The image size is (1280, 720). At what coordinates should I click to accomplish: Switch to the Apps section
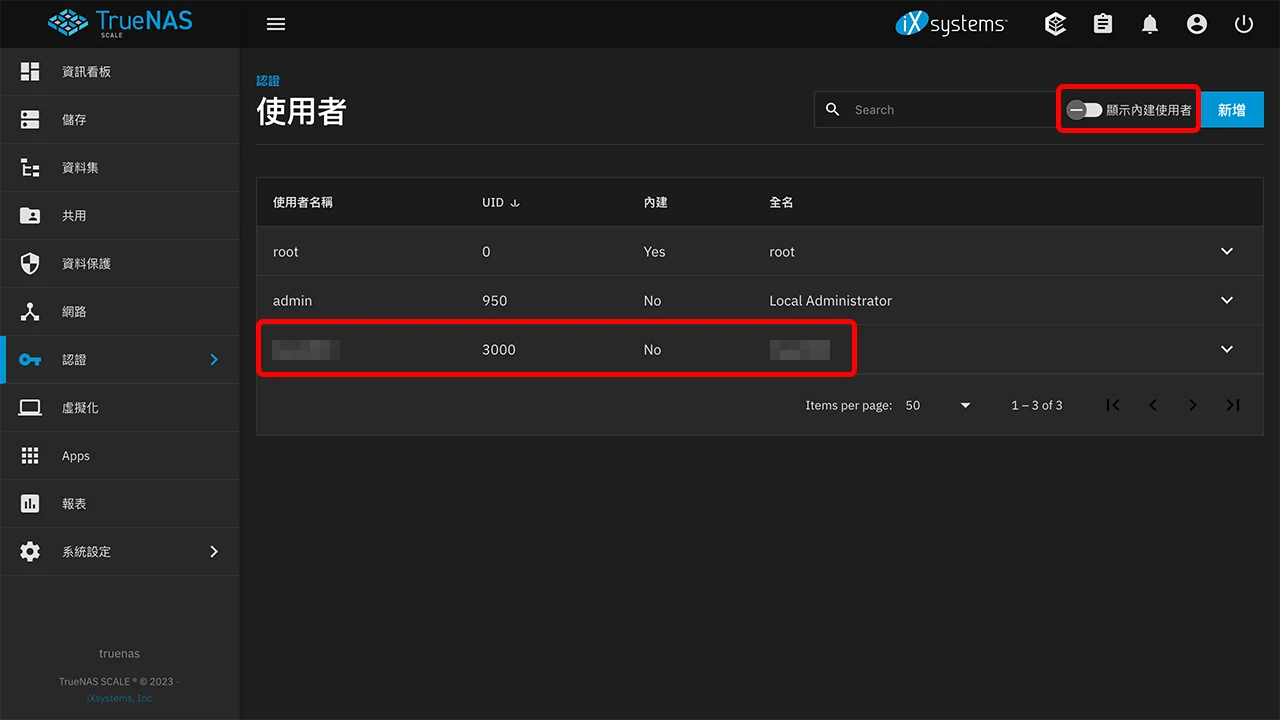coord(29,455)
